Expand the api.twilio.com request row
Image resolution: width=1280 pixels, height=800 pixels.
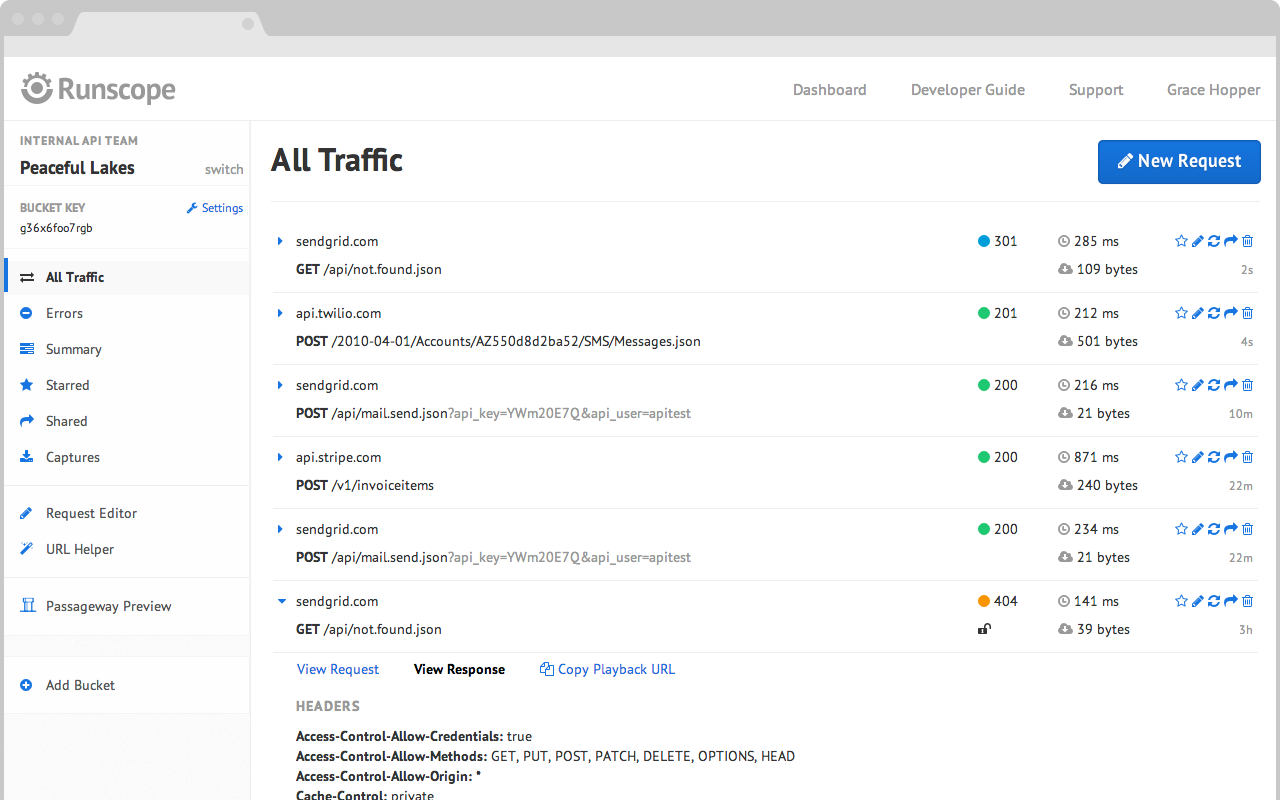[x=280, y=313]
